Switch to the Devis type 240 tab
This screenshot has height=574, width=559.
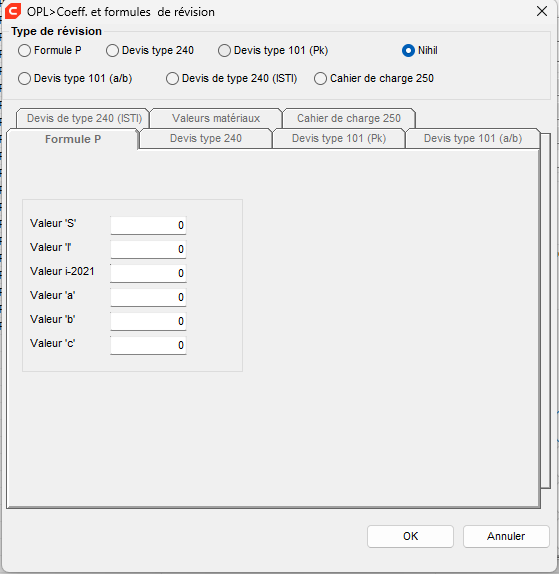[x=206, y=138]
